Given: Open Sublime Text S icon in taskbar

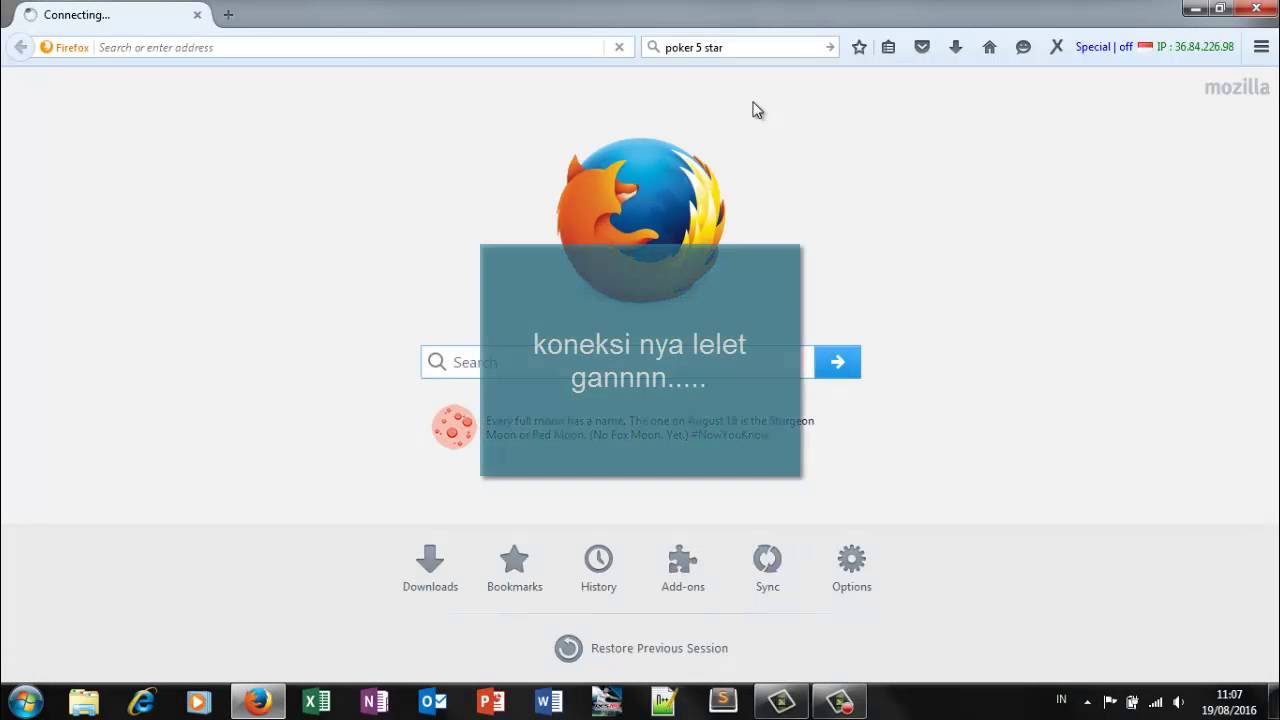Looking at the screenshot, I should click(723, 701).
